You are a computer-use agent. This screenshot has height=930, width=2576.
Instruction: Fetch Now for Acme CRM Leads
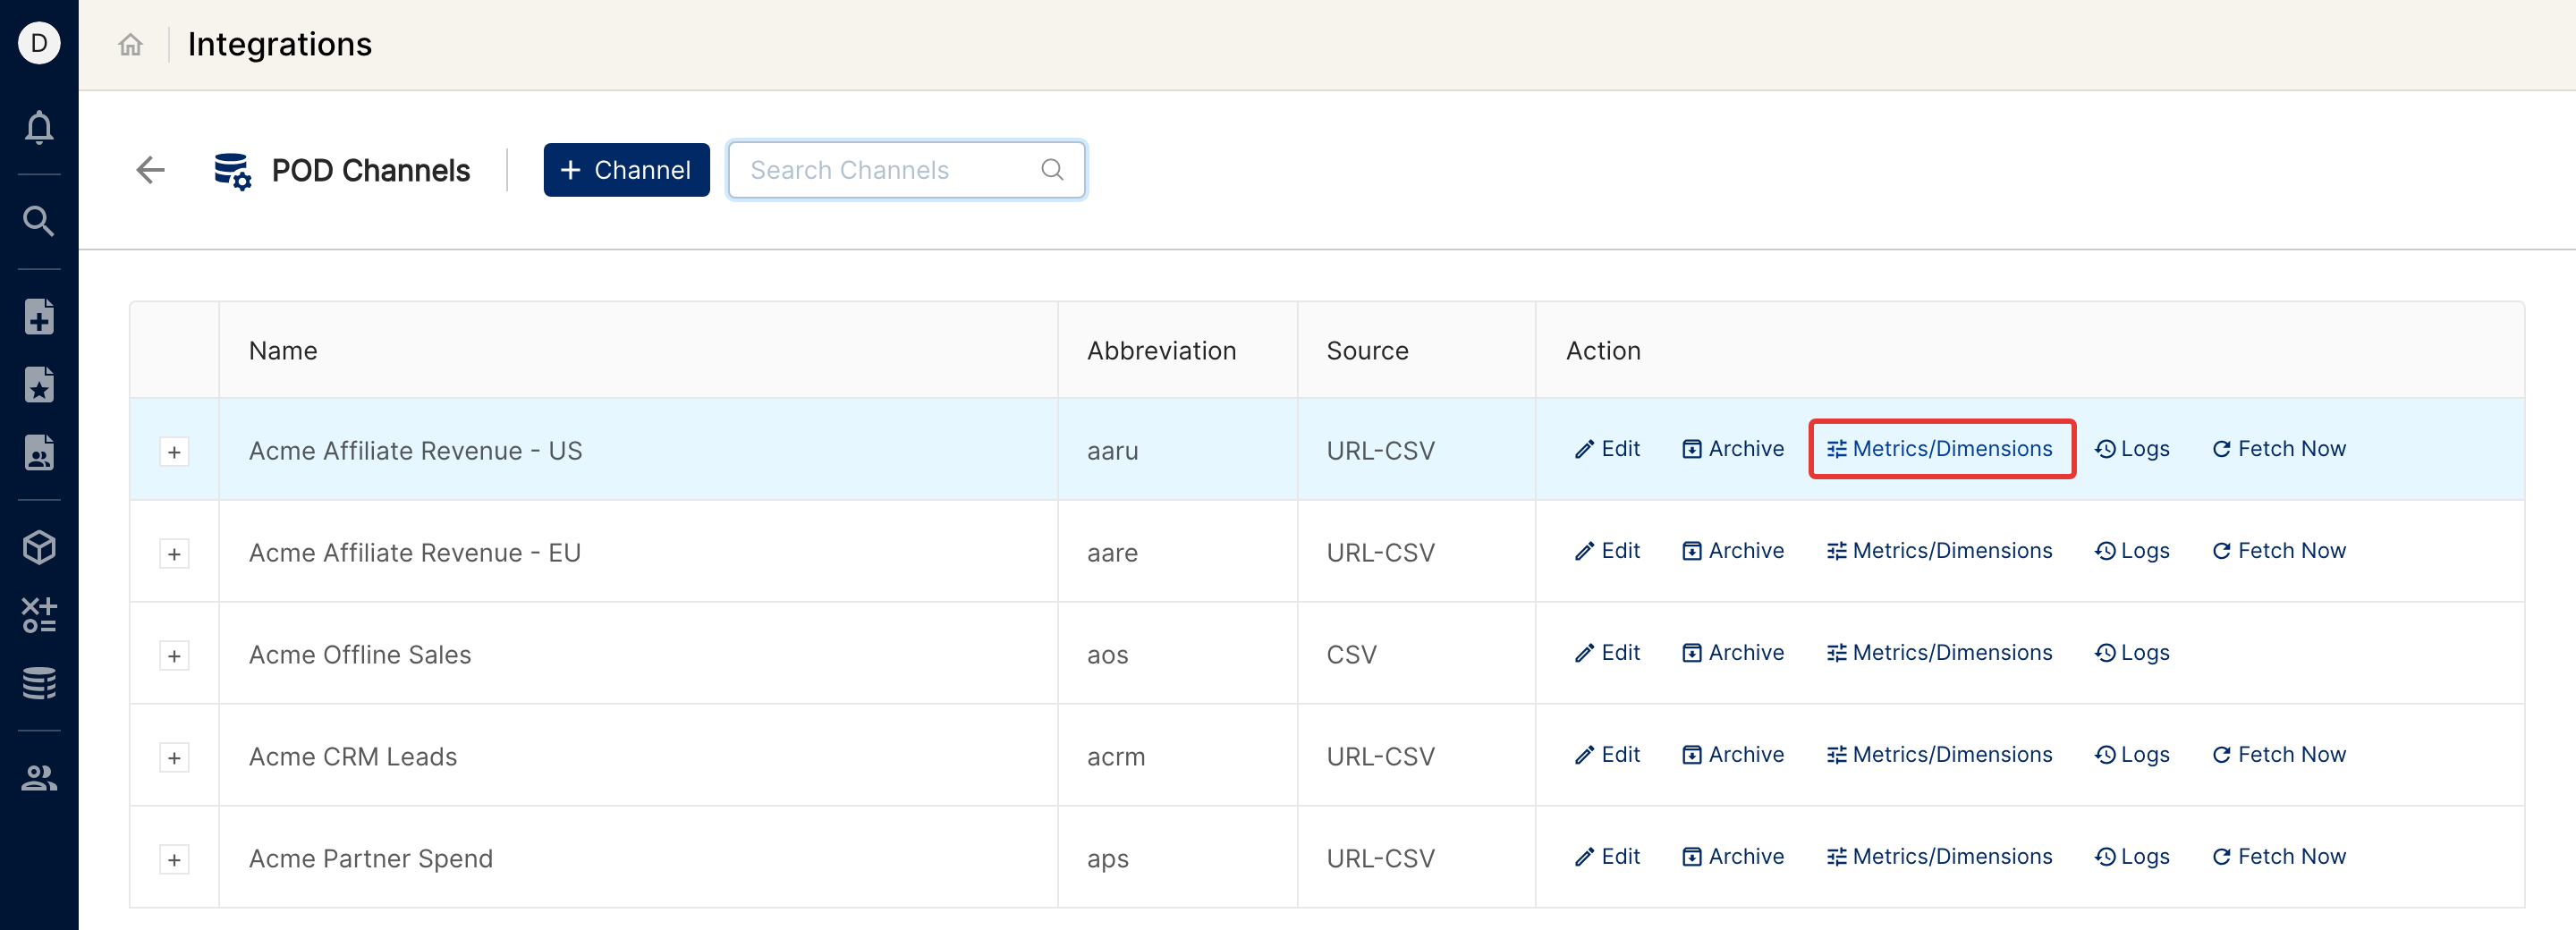2279,755
